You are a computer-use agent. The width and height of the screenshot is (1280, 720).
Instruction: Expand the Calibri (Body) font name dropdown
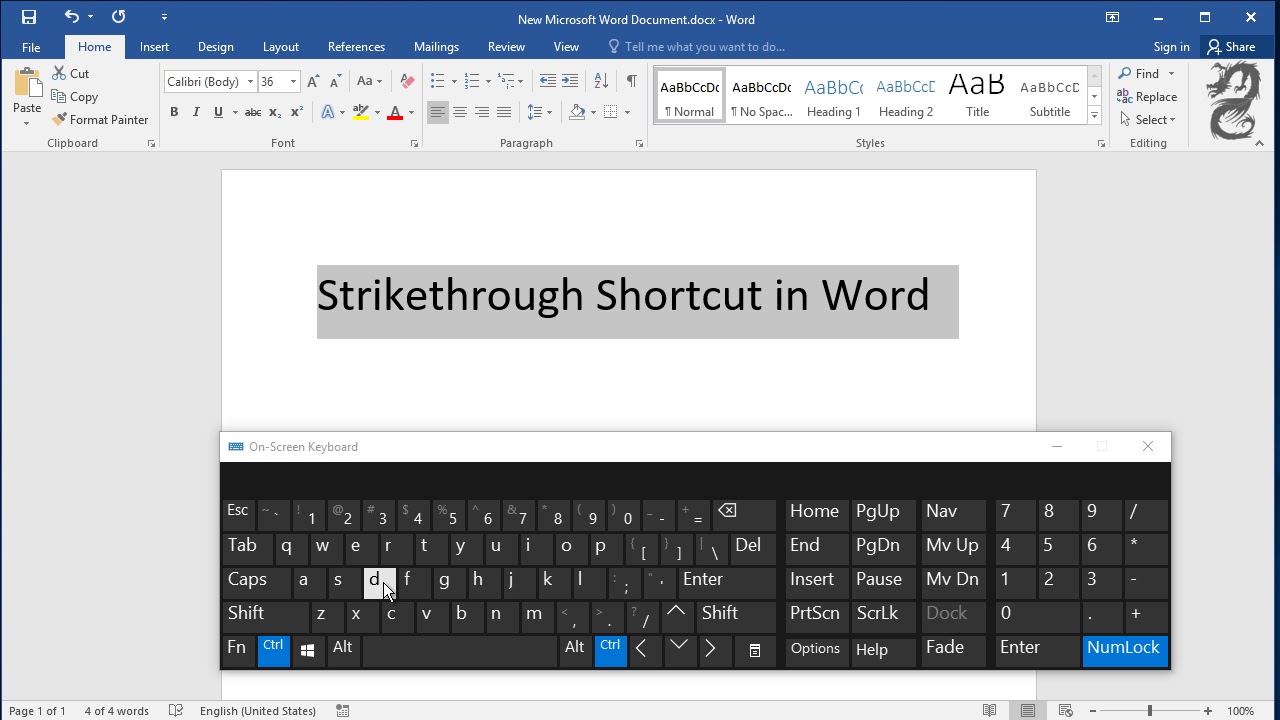click(250, 82)
